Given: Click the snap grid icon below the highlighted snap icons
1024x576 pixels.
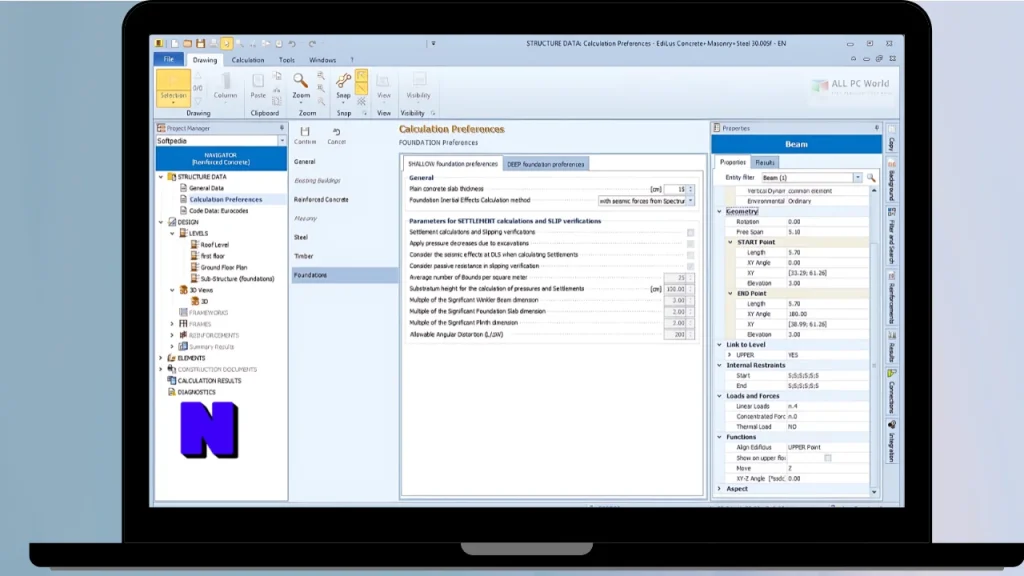Looking at the screenshot, I should pos(362,101).
